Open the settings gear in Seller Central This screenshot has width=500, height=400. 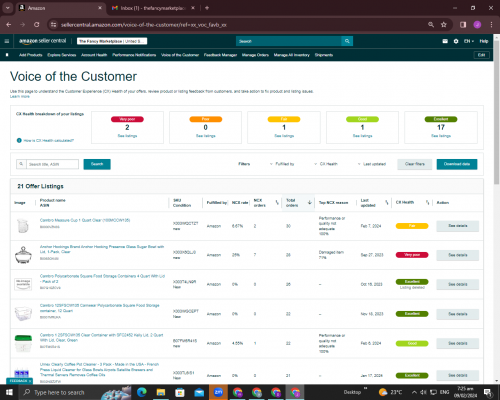pyautogui.click(x=456, y=41)
